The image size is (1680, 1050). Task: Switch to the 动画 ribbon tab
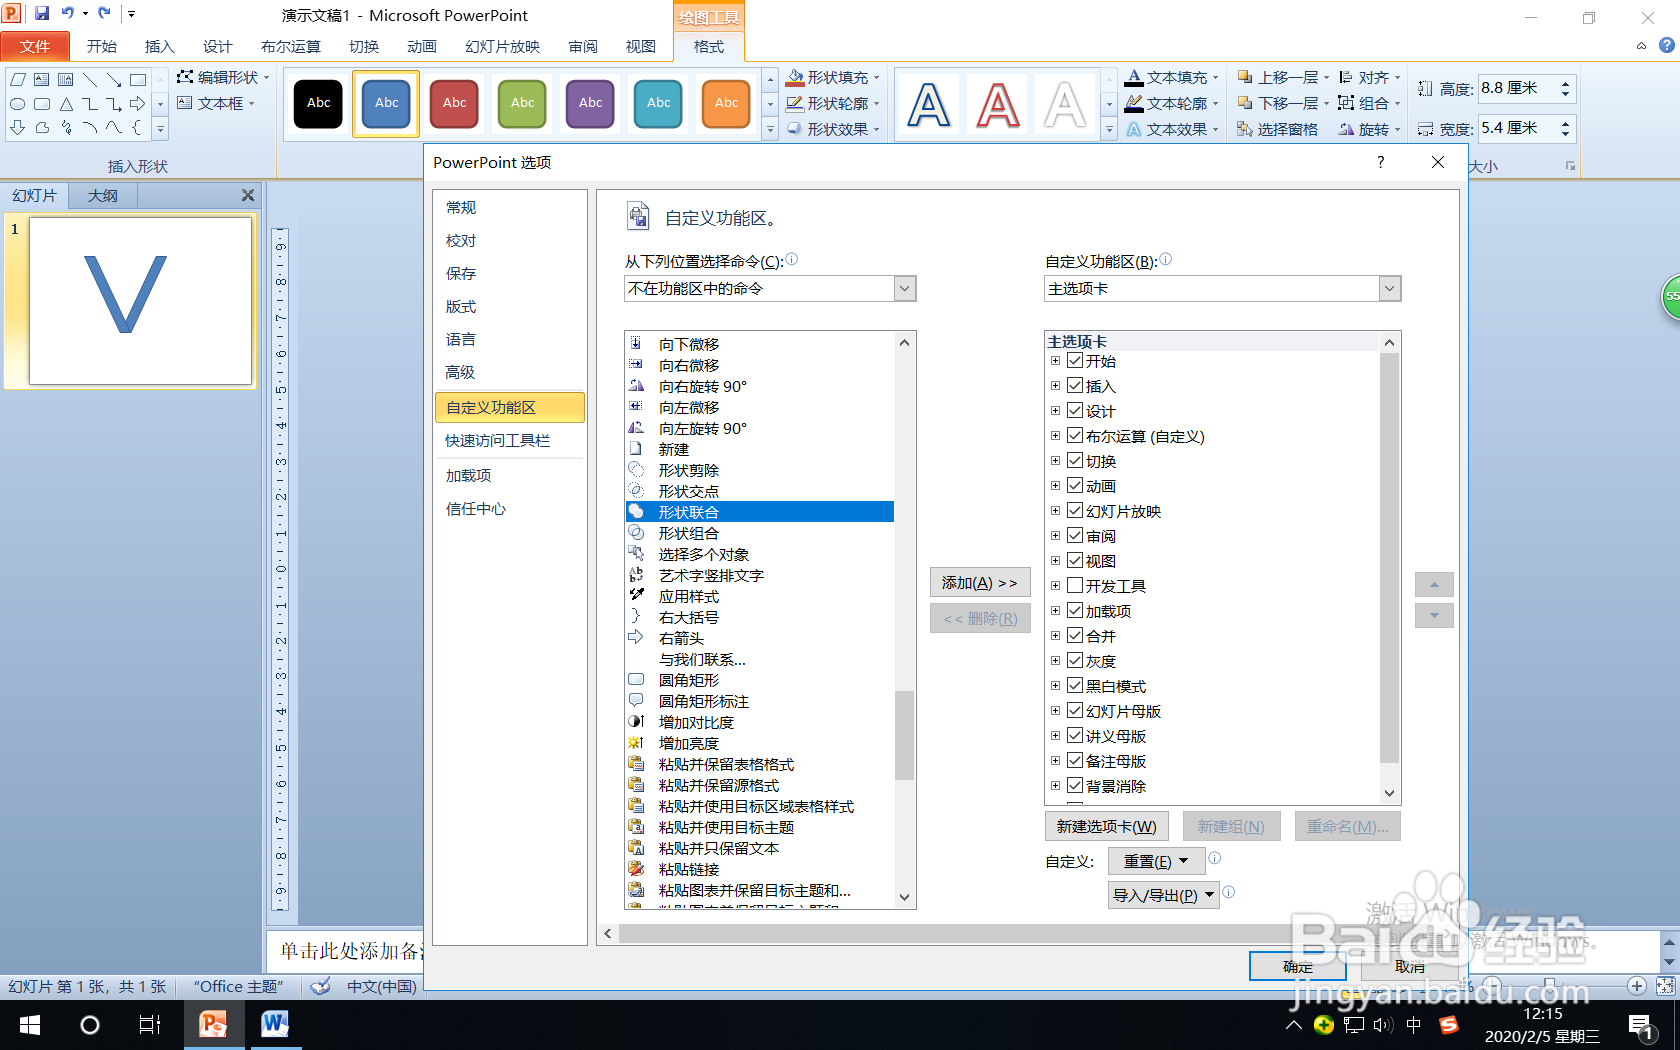pos(421,46)
